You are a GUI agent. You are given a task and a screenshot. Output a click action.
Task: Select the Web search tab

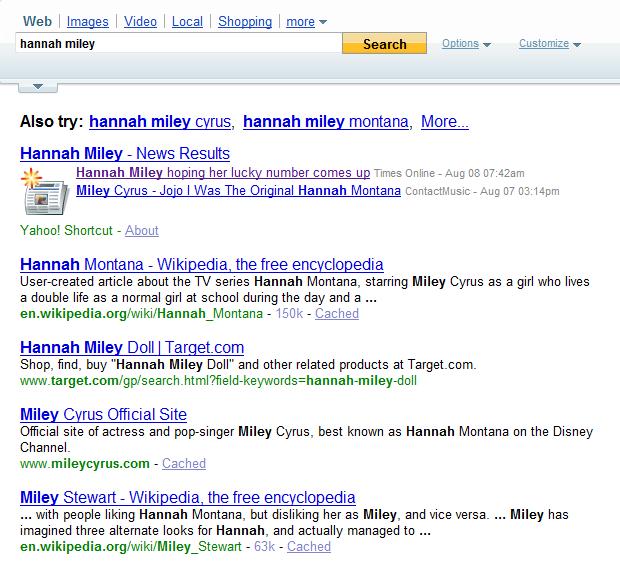point(37,21)
